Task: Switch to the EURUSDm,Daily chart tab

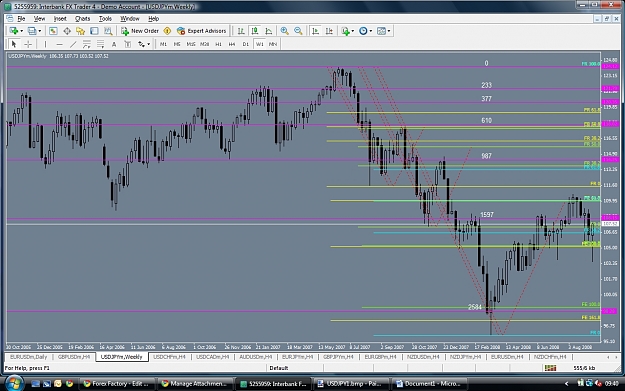Action: coord(29,357)
